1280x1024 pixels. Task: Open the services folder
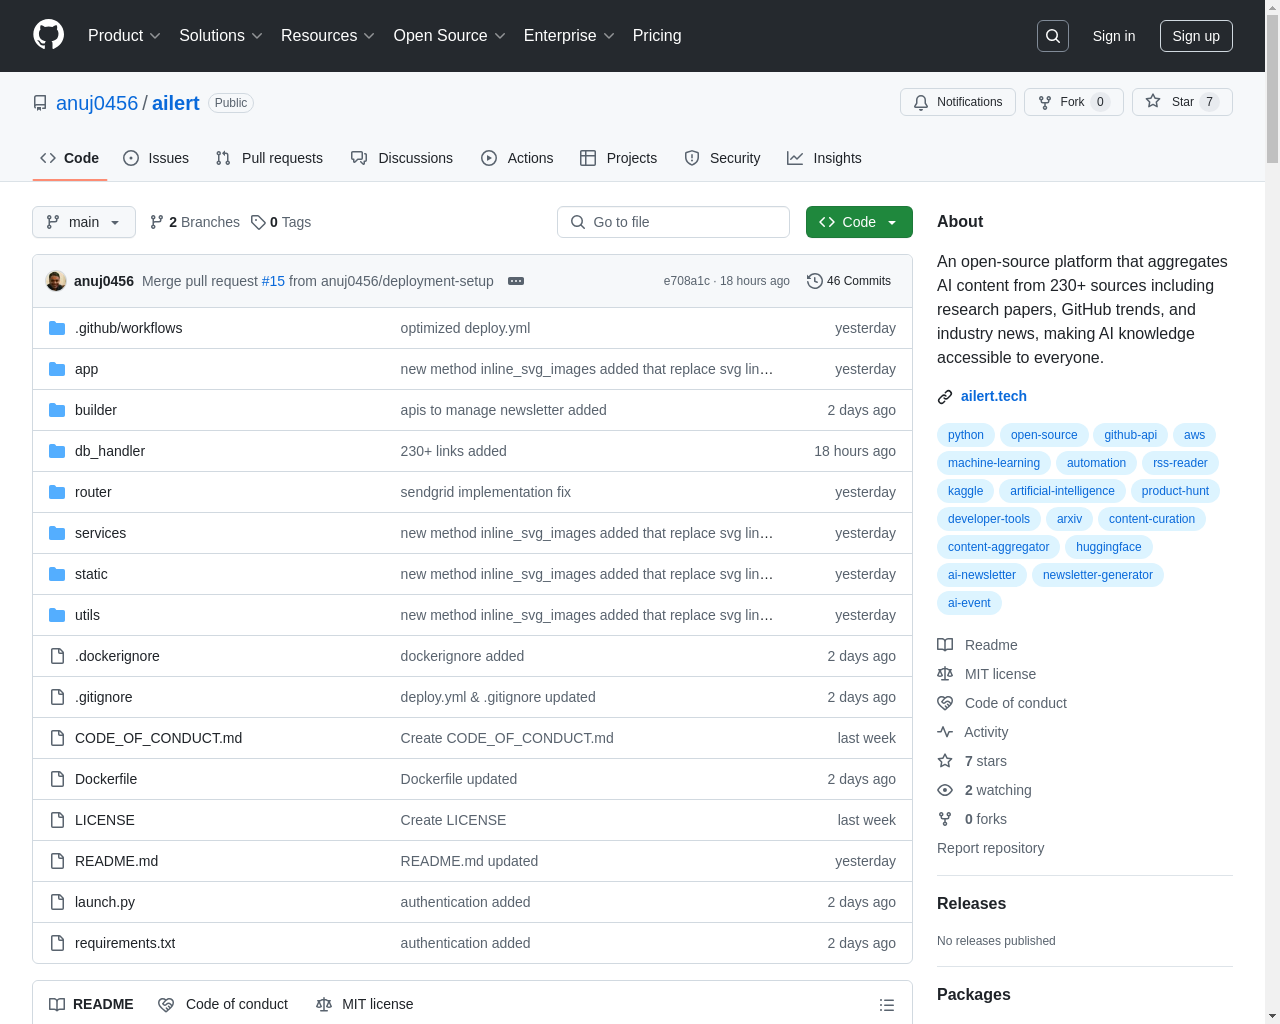(x=101, y=533)
